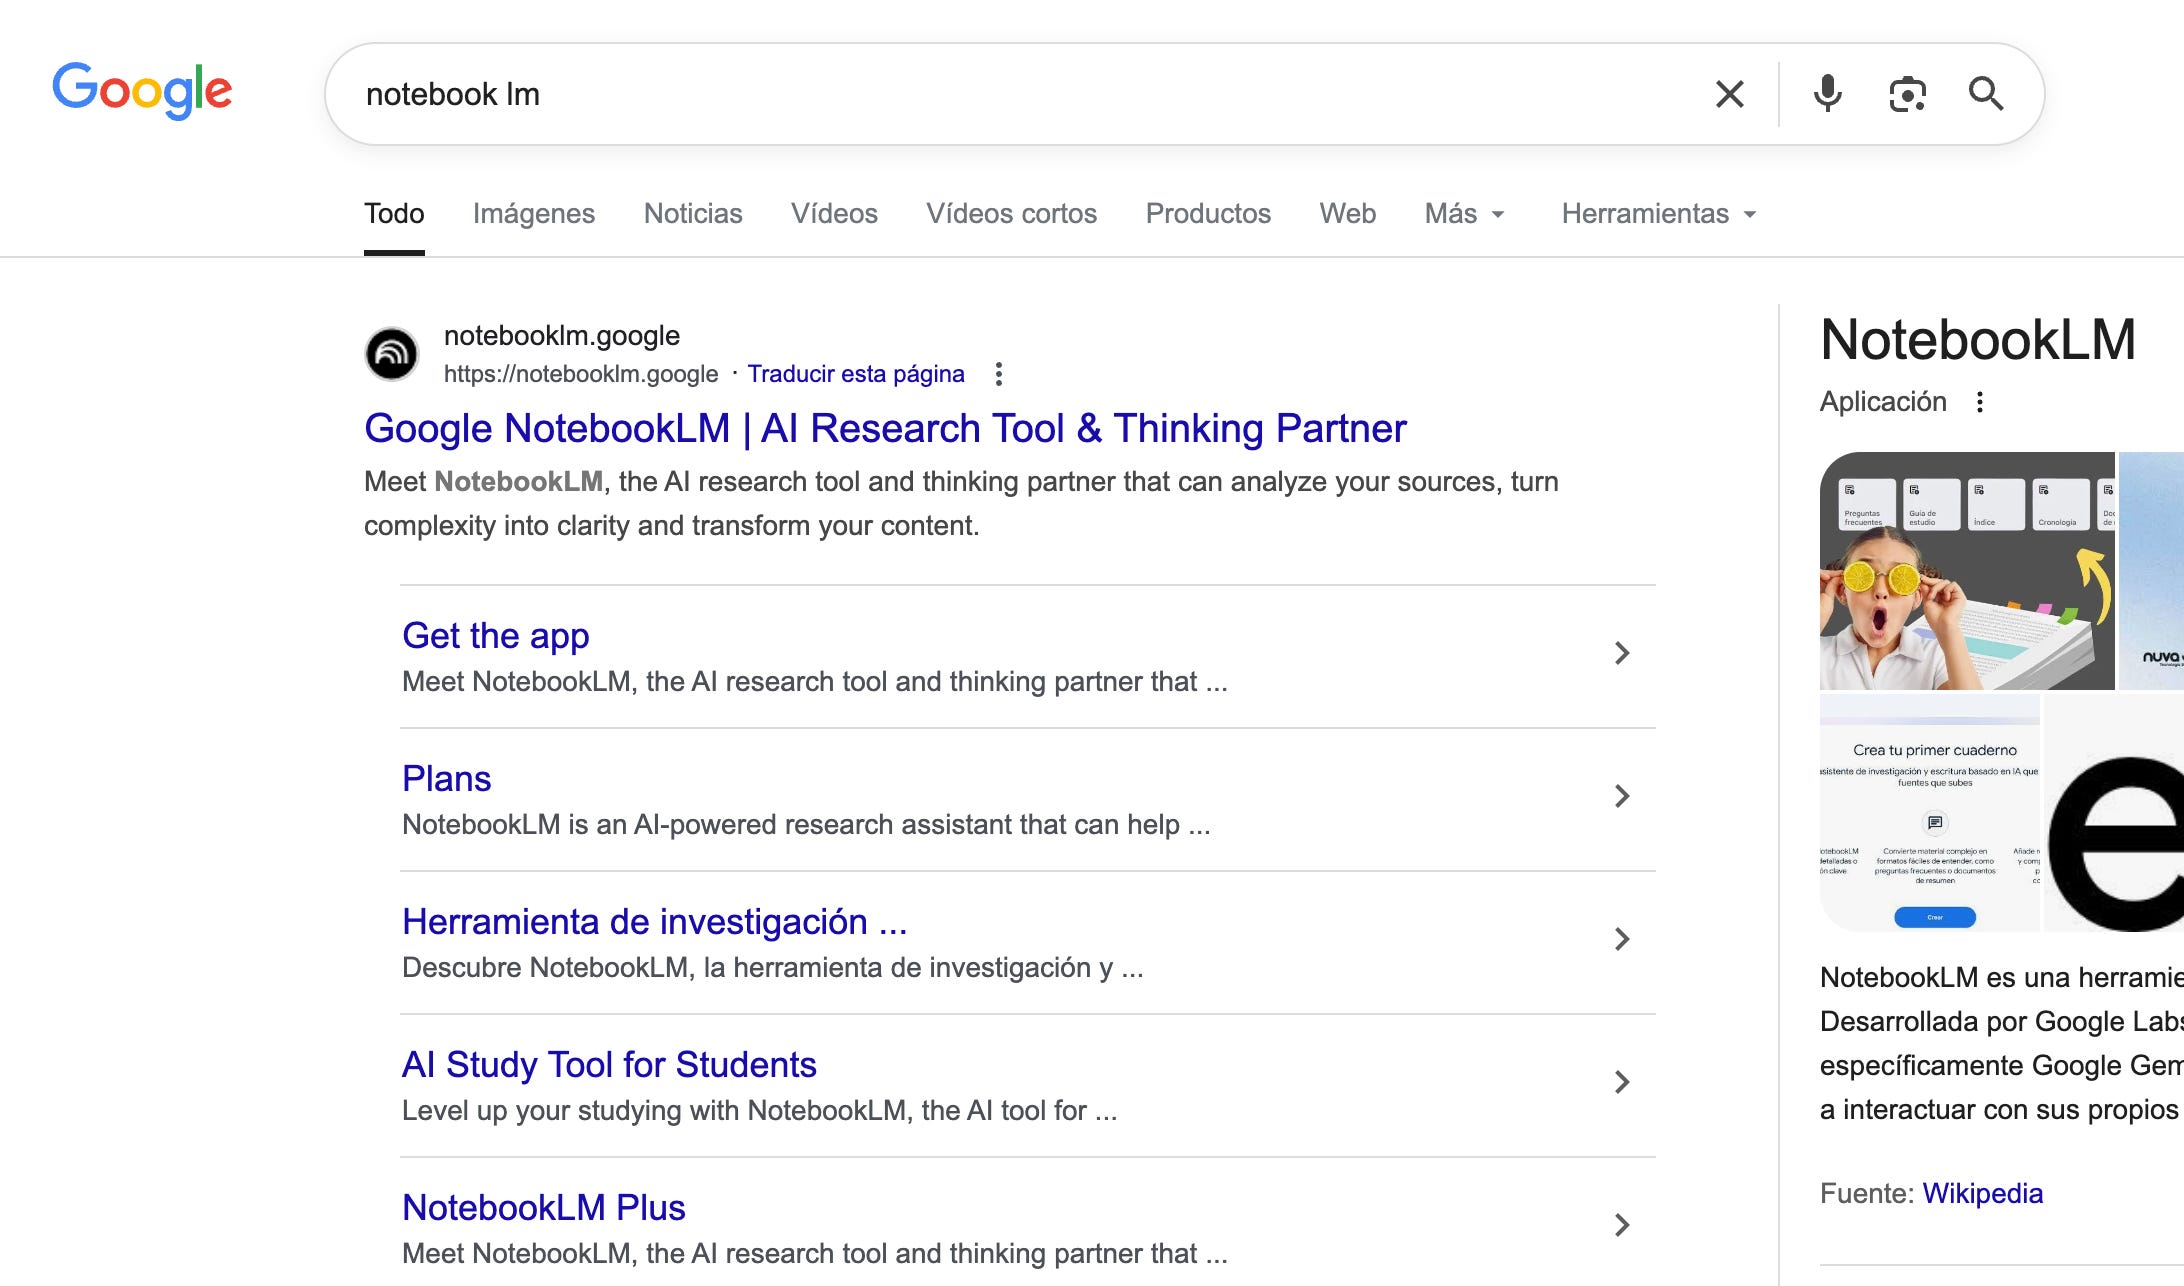Click the girl with lemon glasses thumbnail
Image resolution: width=2184 pixels, height=1286 pixels.
pyautogui.click(x=1966, y=571)
